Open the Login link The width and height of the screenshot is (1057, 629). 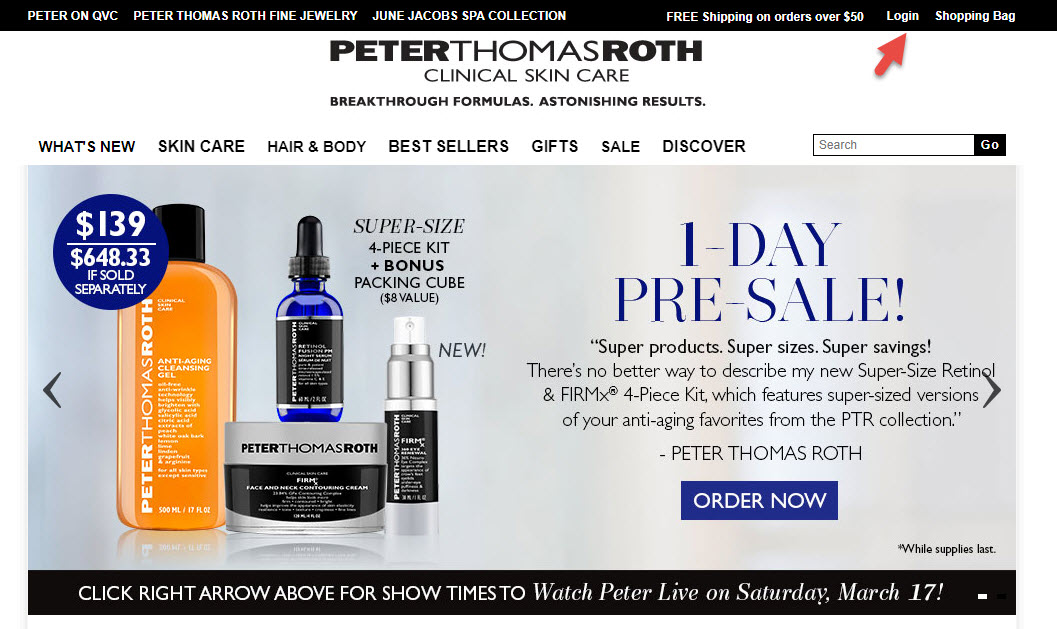902,16
